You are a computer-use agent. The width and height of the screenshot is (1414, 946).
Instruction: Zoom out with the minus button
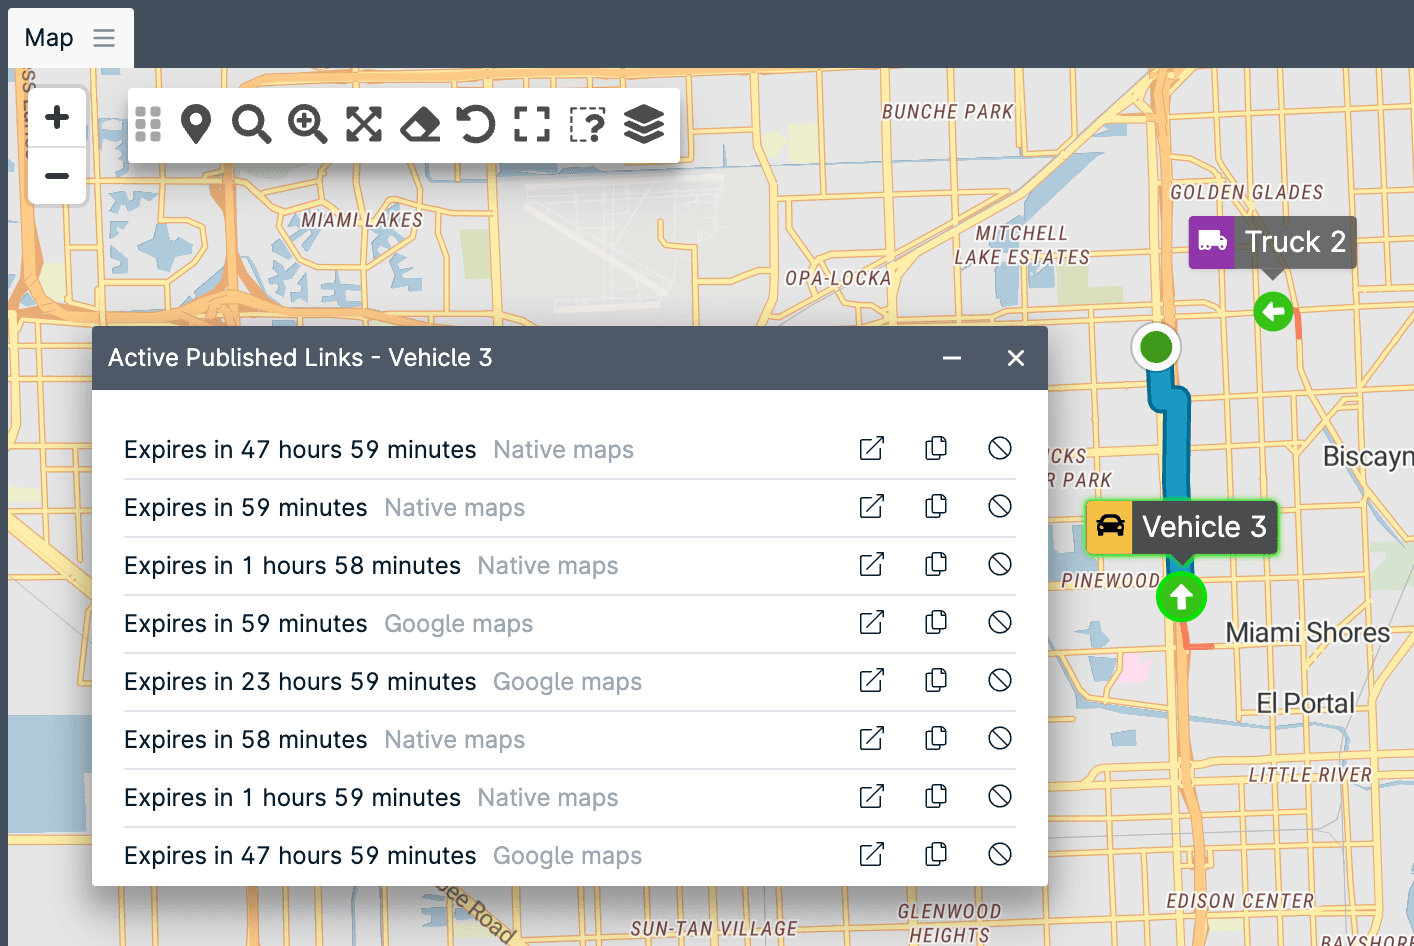pyautogui.click(x=57, y=176)
